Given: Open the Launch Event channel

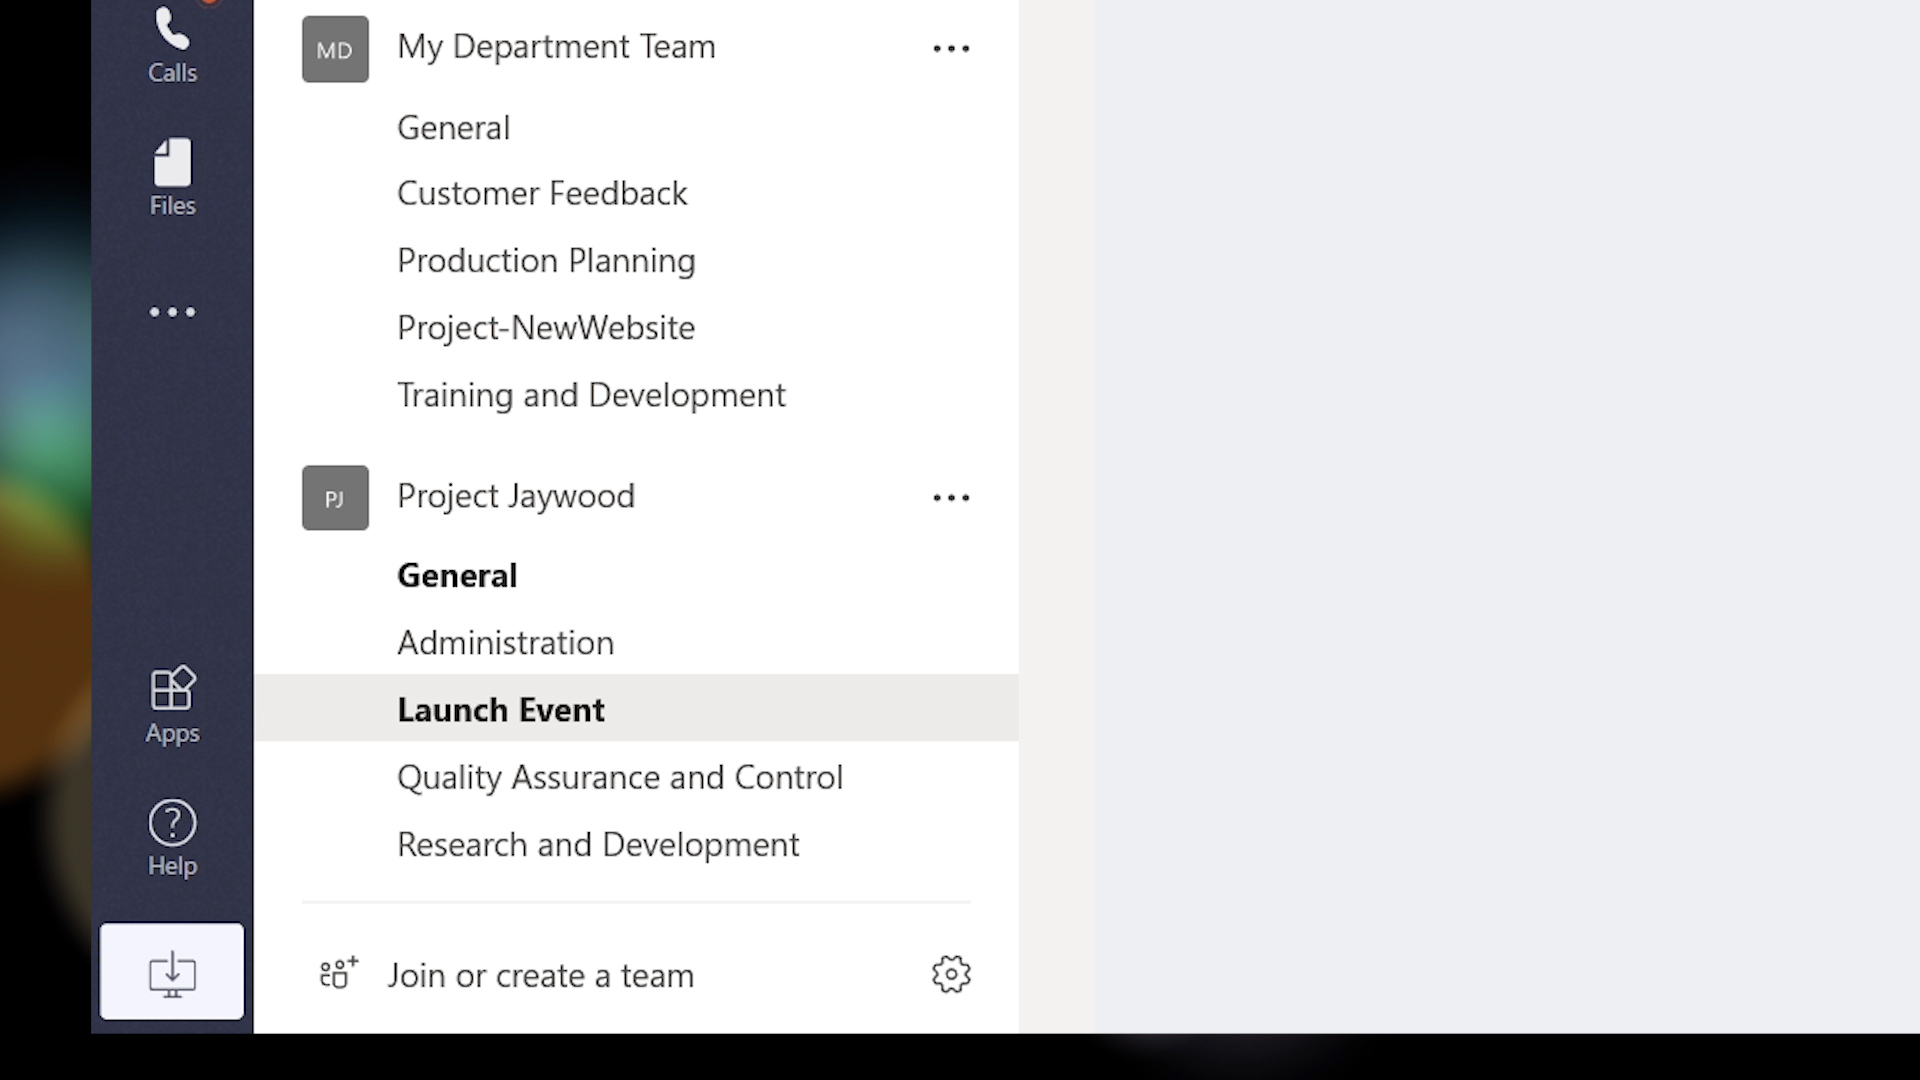Looking at the screenshot, I should coord(636,708).
